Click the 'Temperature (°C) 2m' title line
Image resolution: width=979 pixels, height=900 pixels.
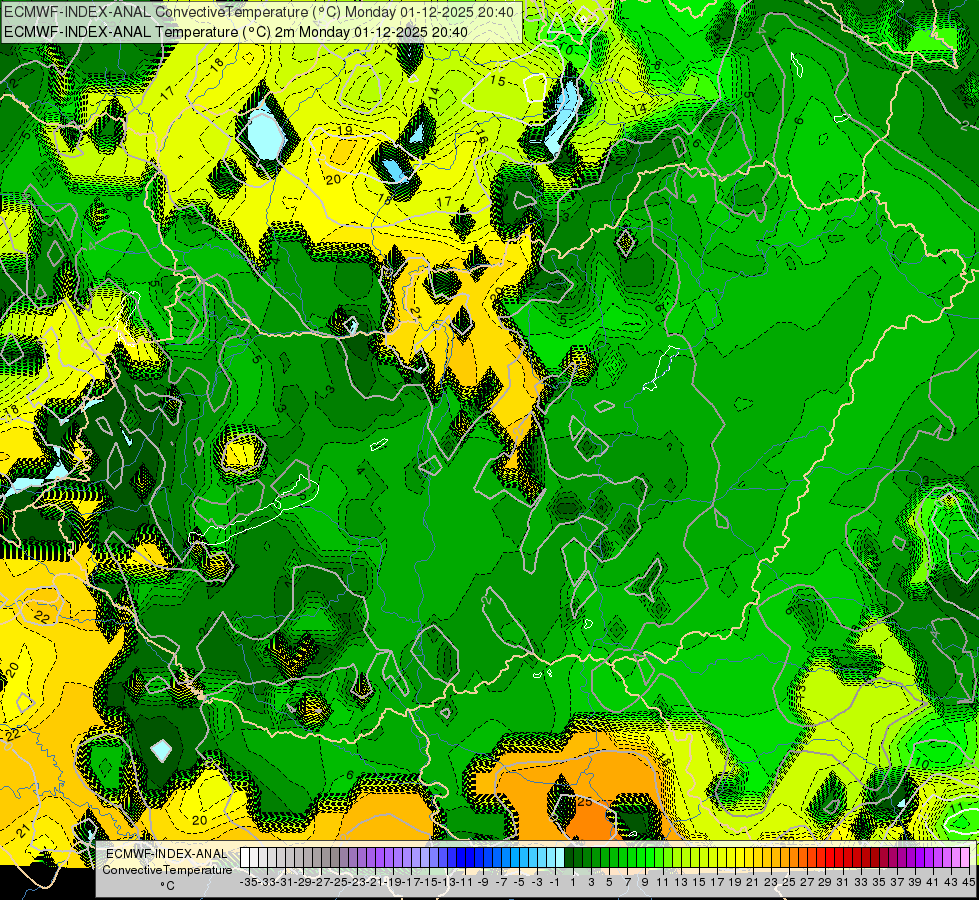(x=235, y=32)
